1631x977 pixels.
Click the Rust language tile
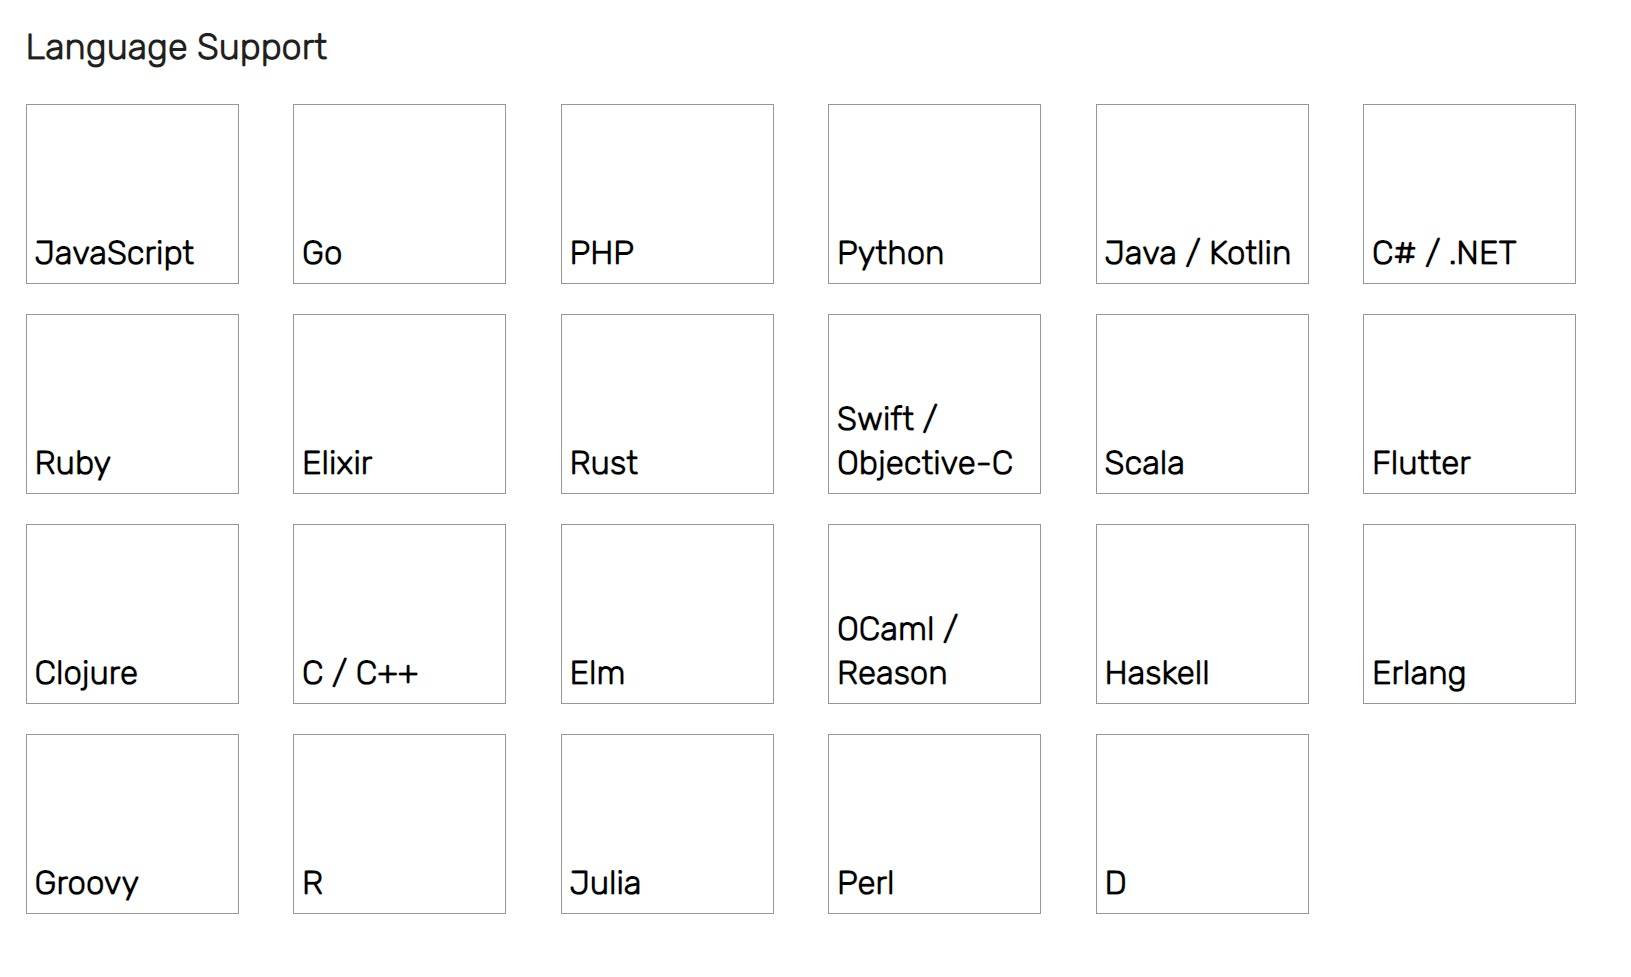[667, 404]
